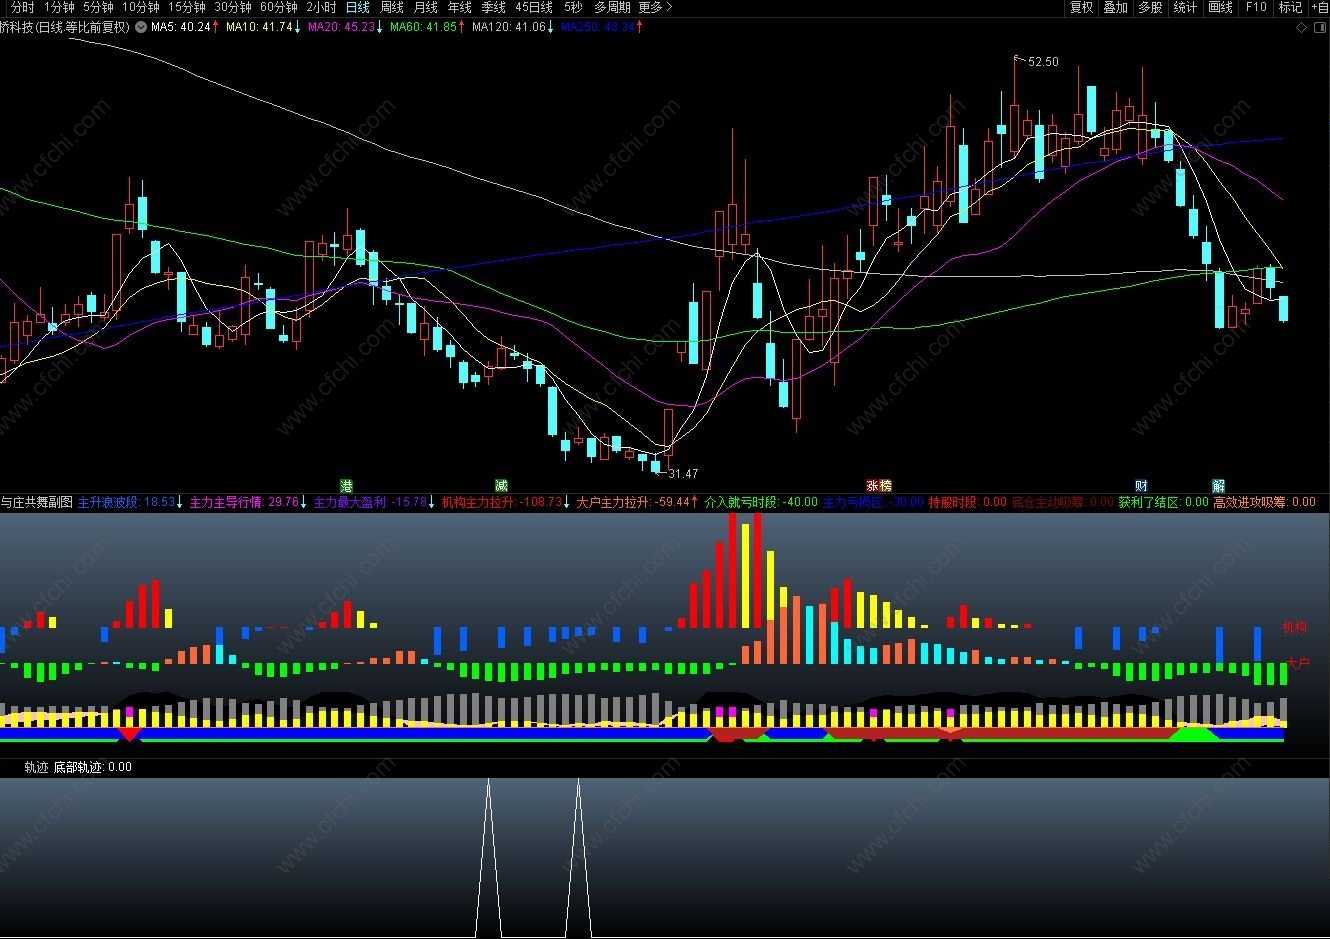Choose the 60分钟 timeframe
1330x939 pixels.
pyautogui.click(x=279, y=7)
